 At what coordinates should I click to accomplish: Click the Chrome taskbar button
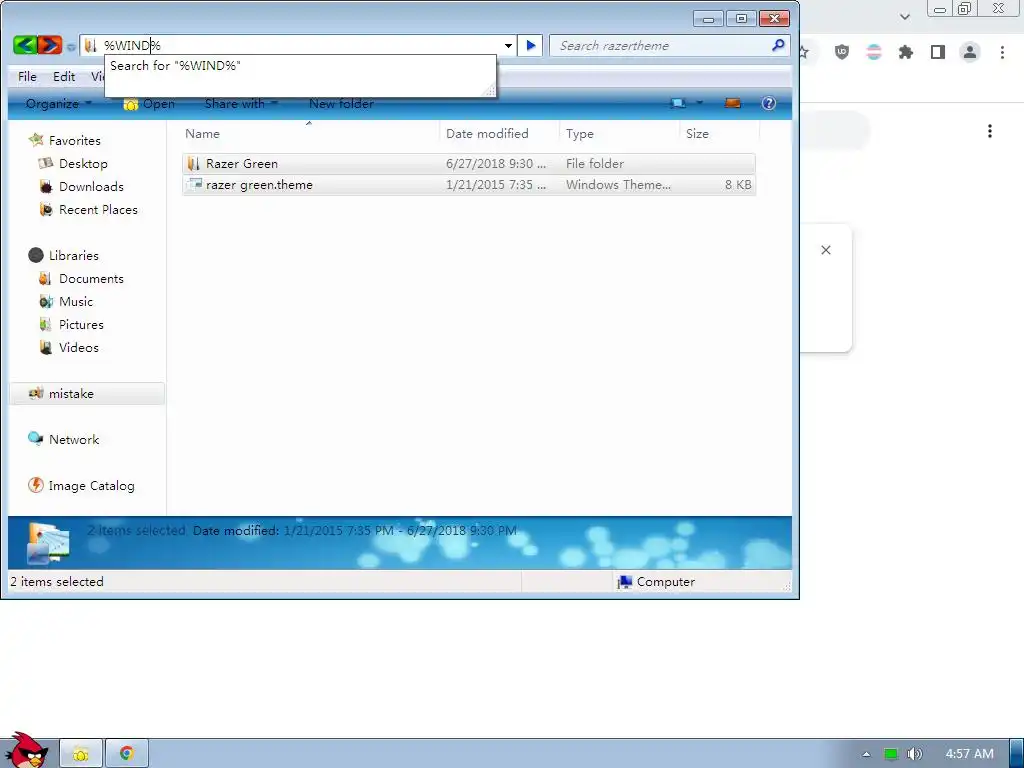click(127, 754)
